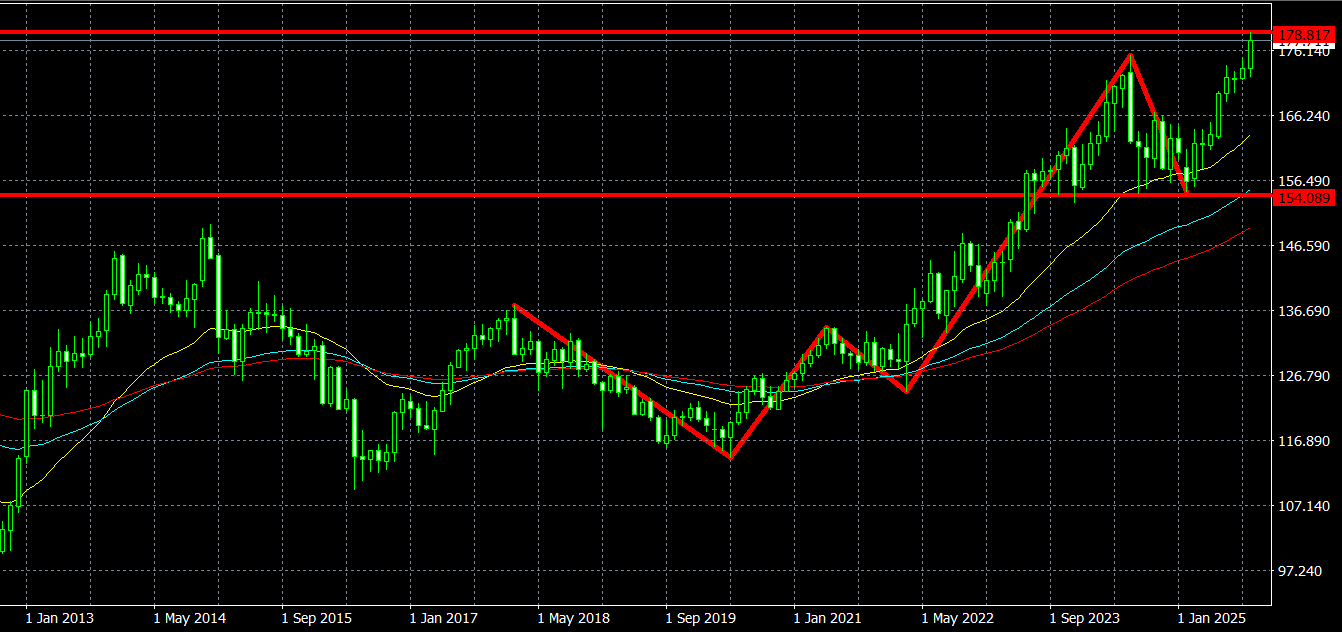The width and height of the screenshot is (1342, 632).
Task: Click the right end of yellow moving average
Action: tap(1249, 135)
